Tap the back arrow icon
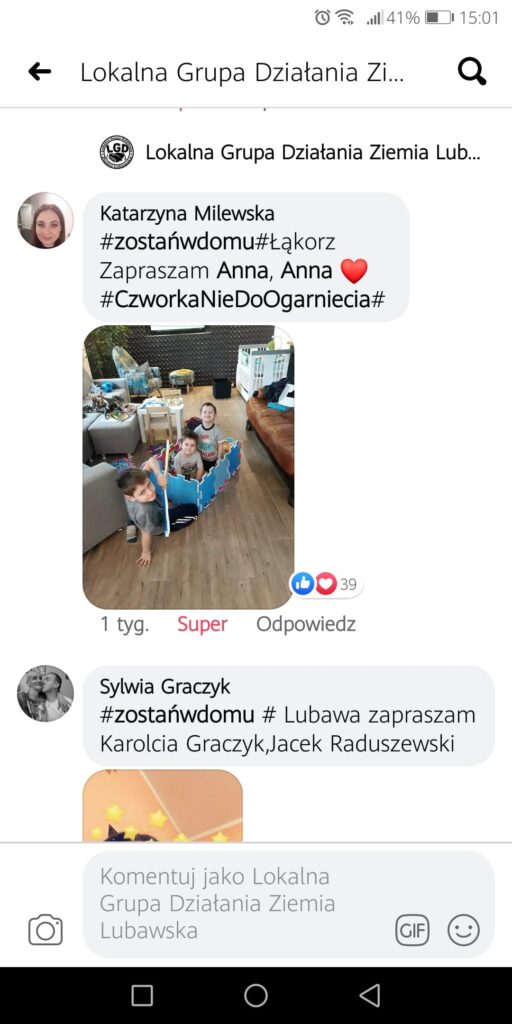 pos(40,72)
